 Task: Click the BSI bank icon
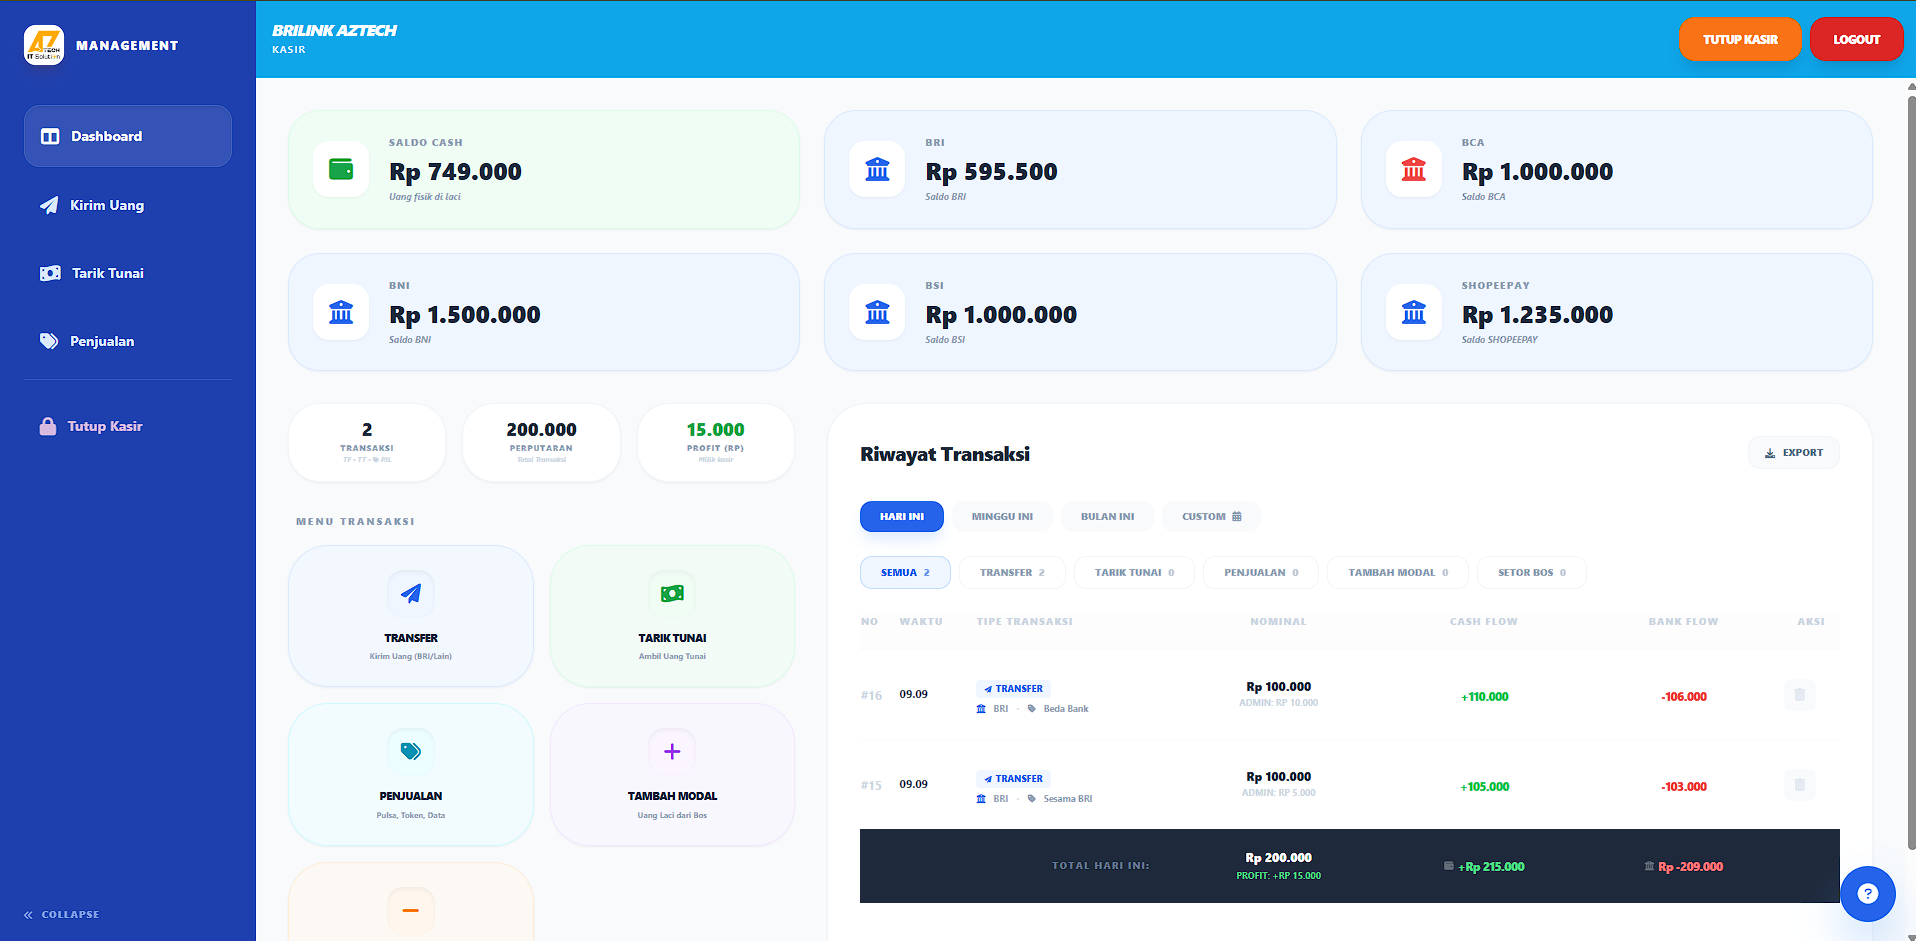877,312
